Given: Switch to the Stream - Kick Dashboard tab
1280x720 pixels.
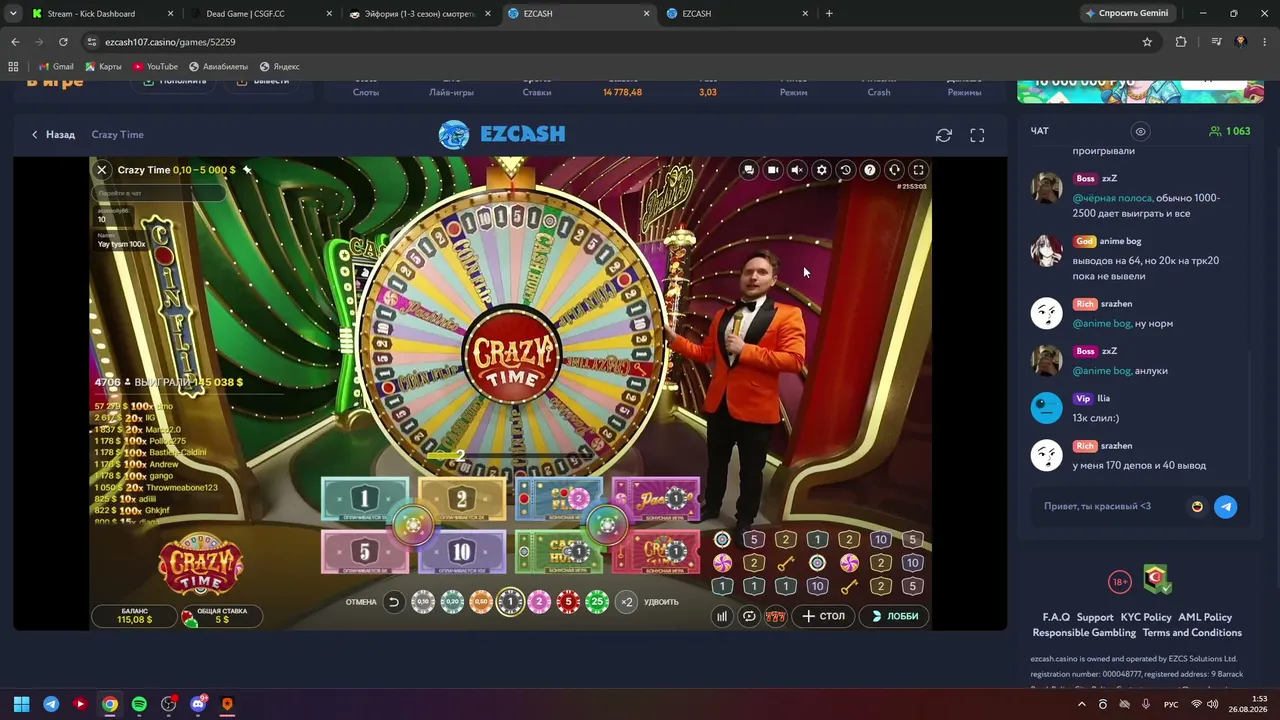Looking at the screenshot, I should click(x=100, y=13).
